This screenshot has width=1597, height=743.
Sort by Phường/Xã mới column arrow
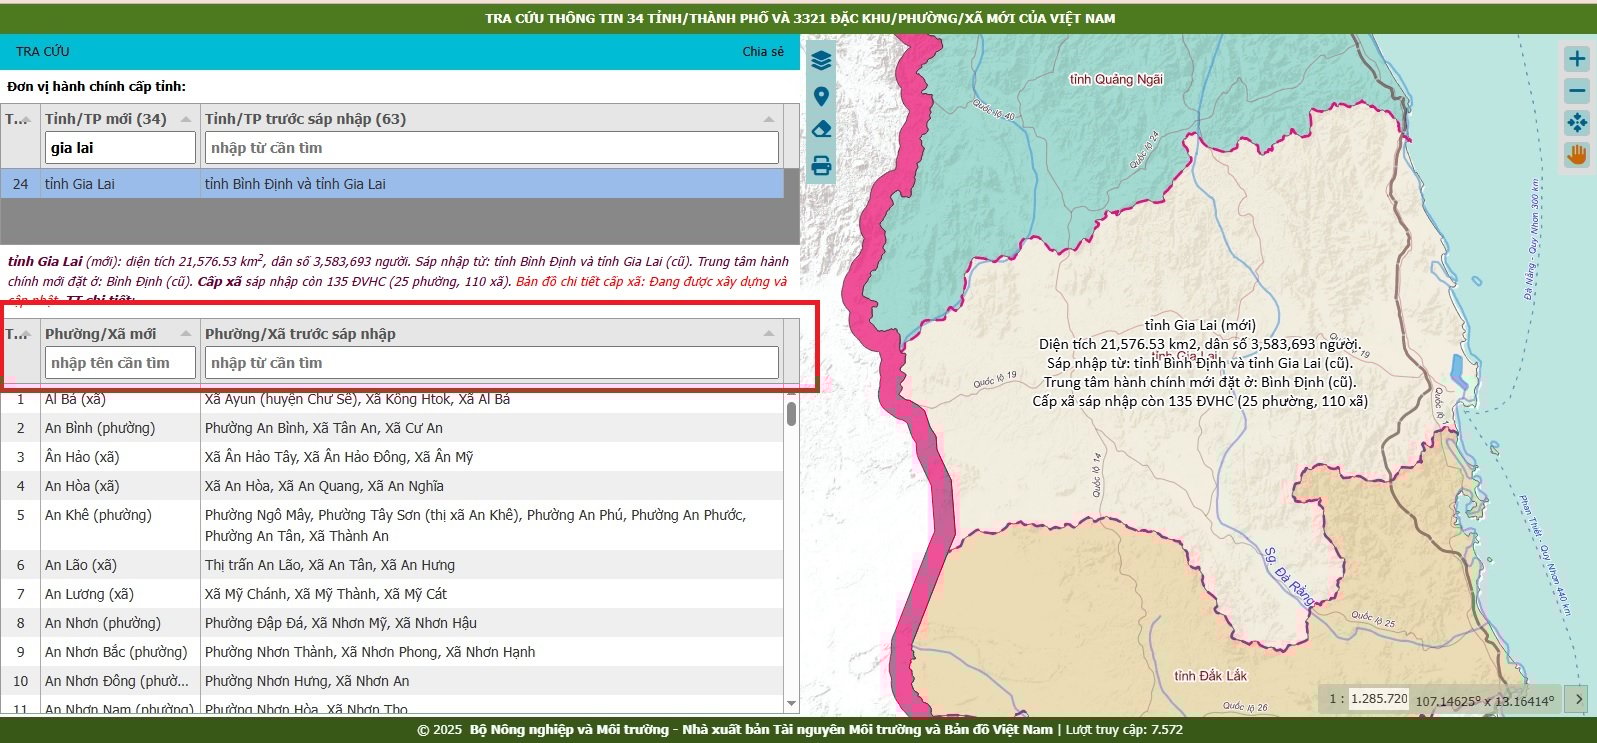point(186,334)
